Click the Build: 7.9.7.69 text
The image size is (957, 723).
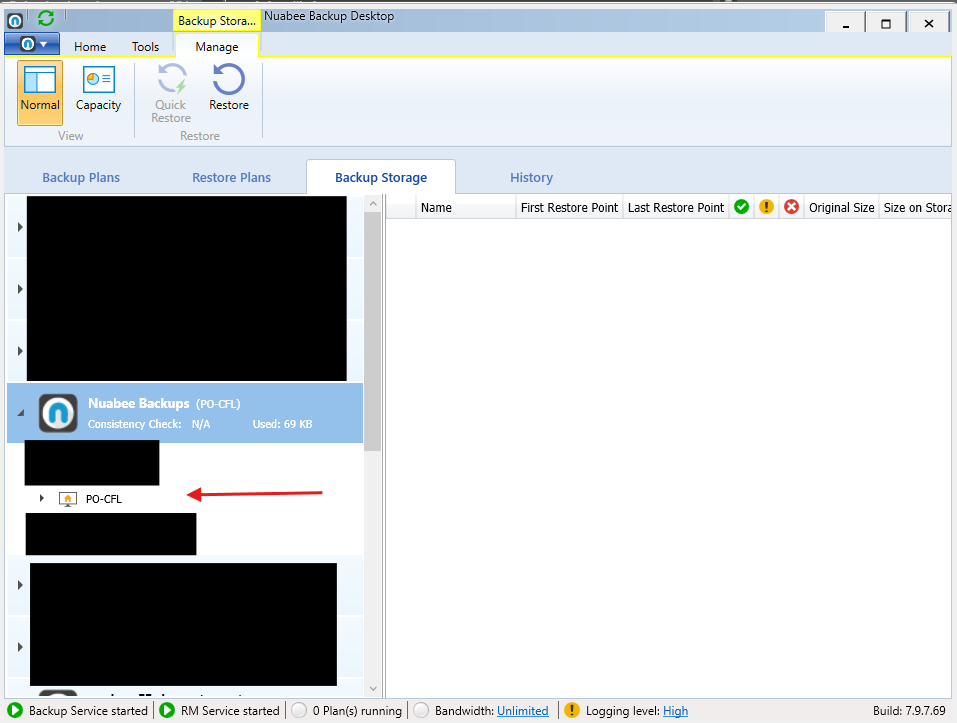pos(909,711)
